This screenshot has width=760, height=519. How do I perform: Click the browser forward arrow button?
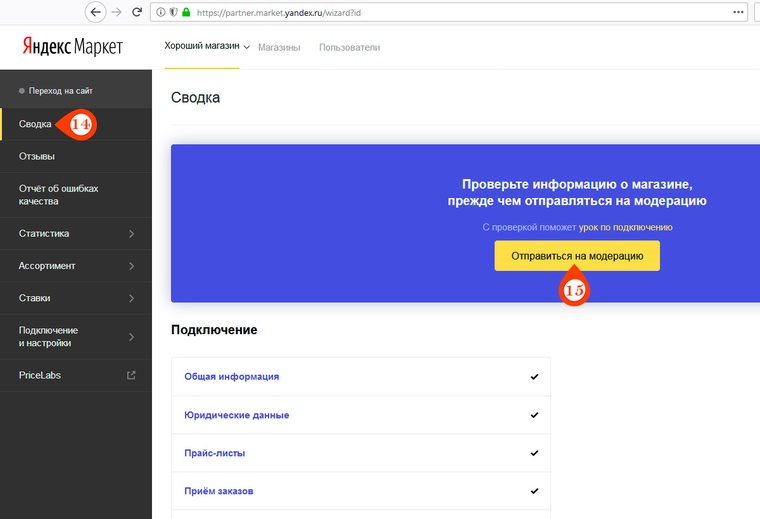(117, 13)
